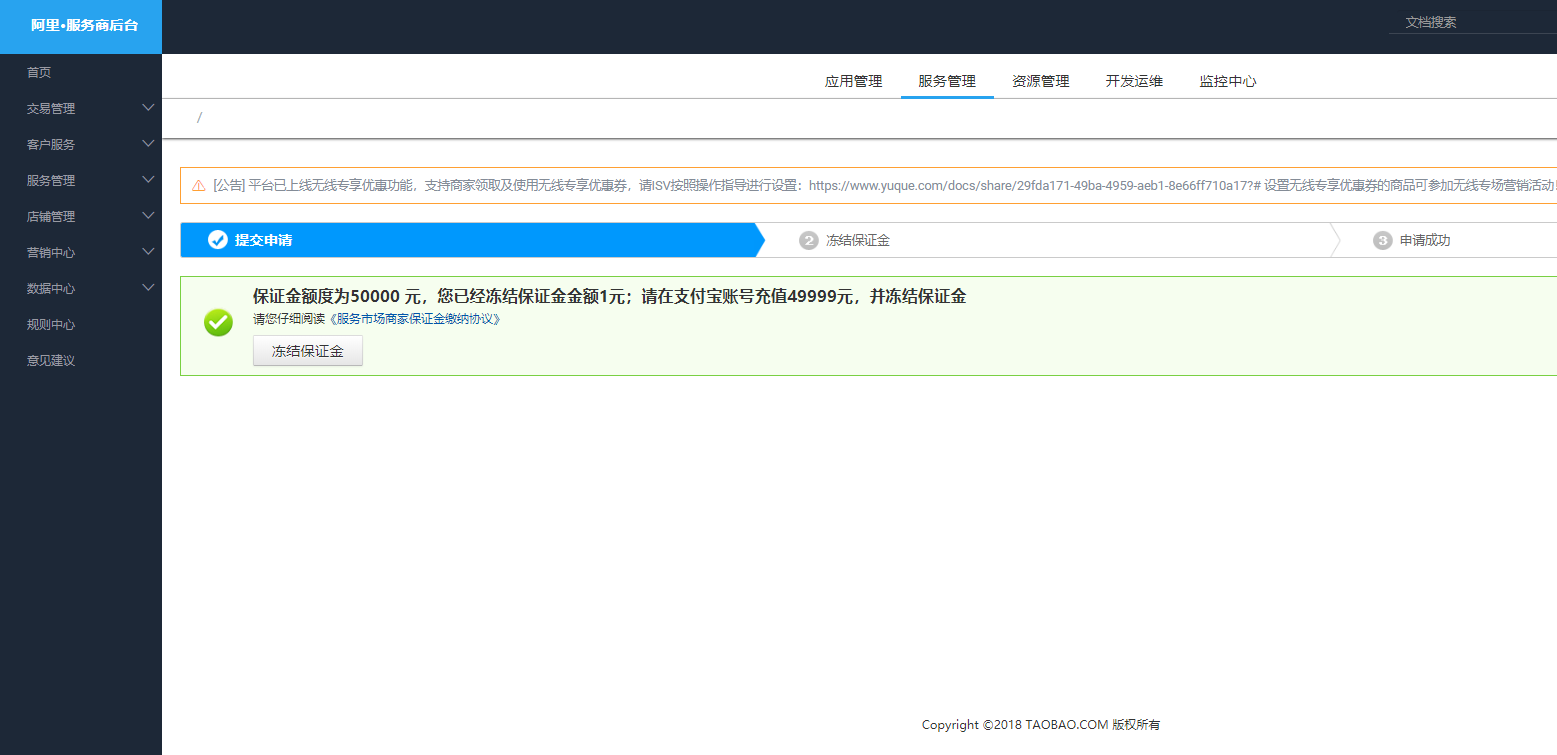Expand the 交易管理 sidebar menu
1557x755 pixels.
pyautogui.click(x=148, y=108)
